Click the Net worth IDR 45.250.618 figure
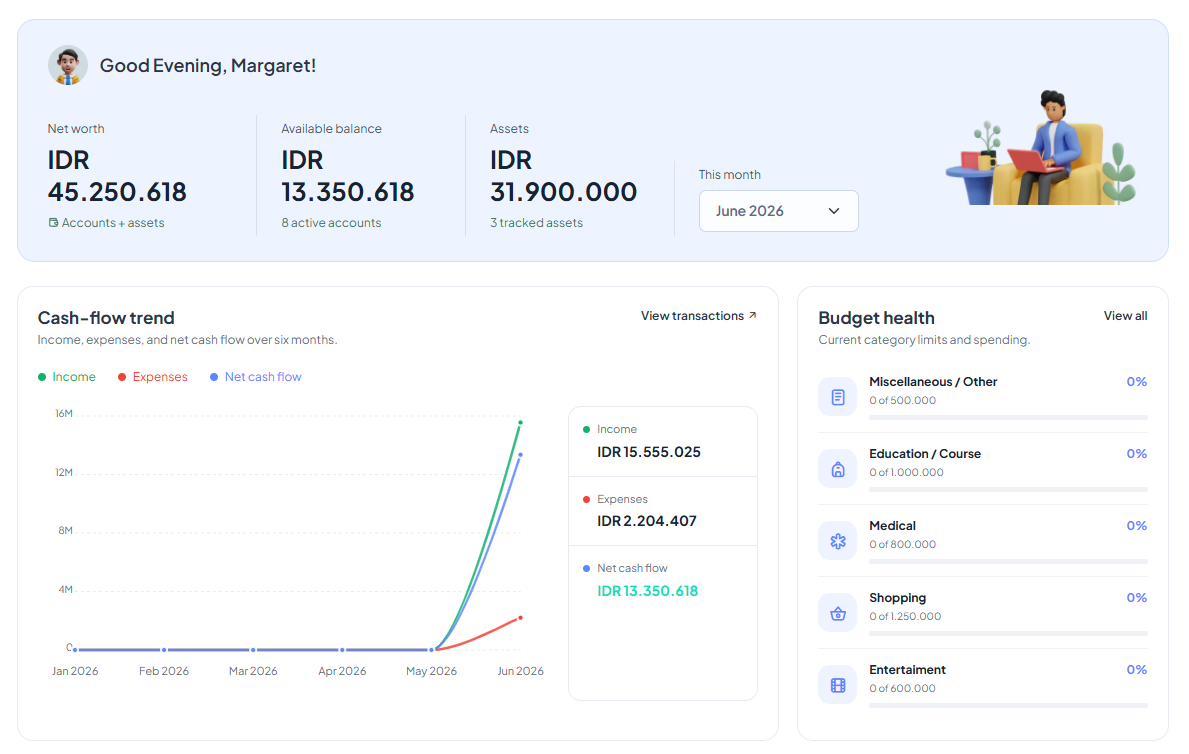Screen dimensions: 1189x754 [x=117, y=176]
